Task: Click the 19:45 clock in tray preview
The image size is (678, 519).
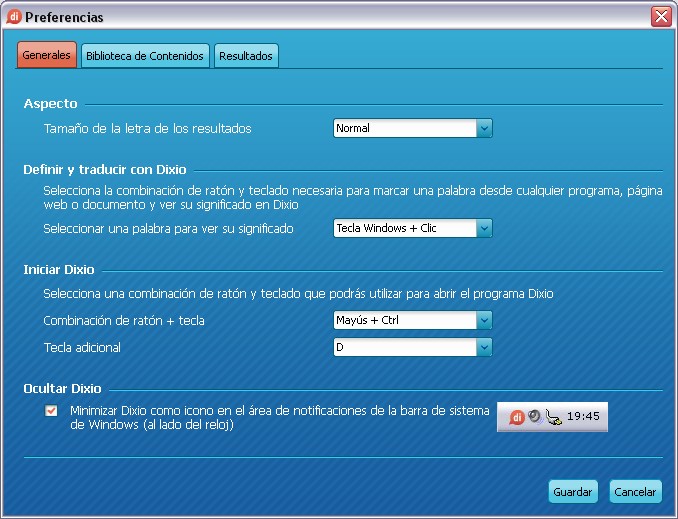Action: [583, 416]
